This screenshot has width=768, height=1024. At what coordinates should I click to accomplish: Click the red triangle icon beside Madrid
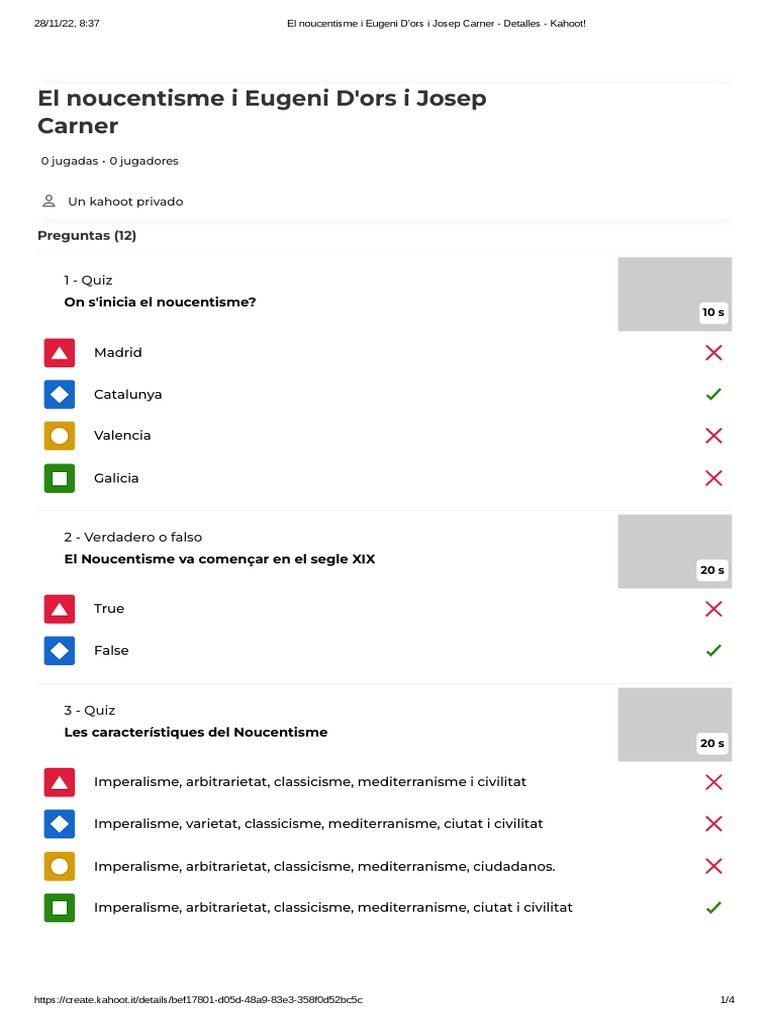(60, 353)
